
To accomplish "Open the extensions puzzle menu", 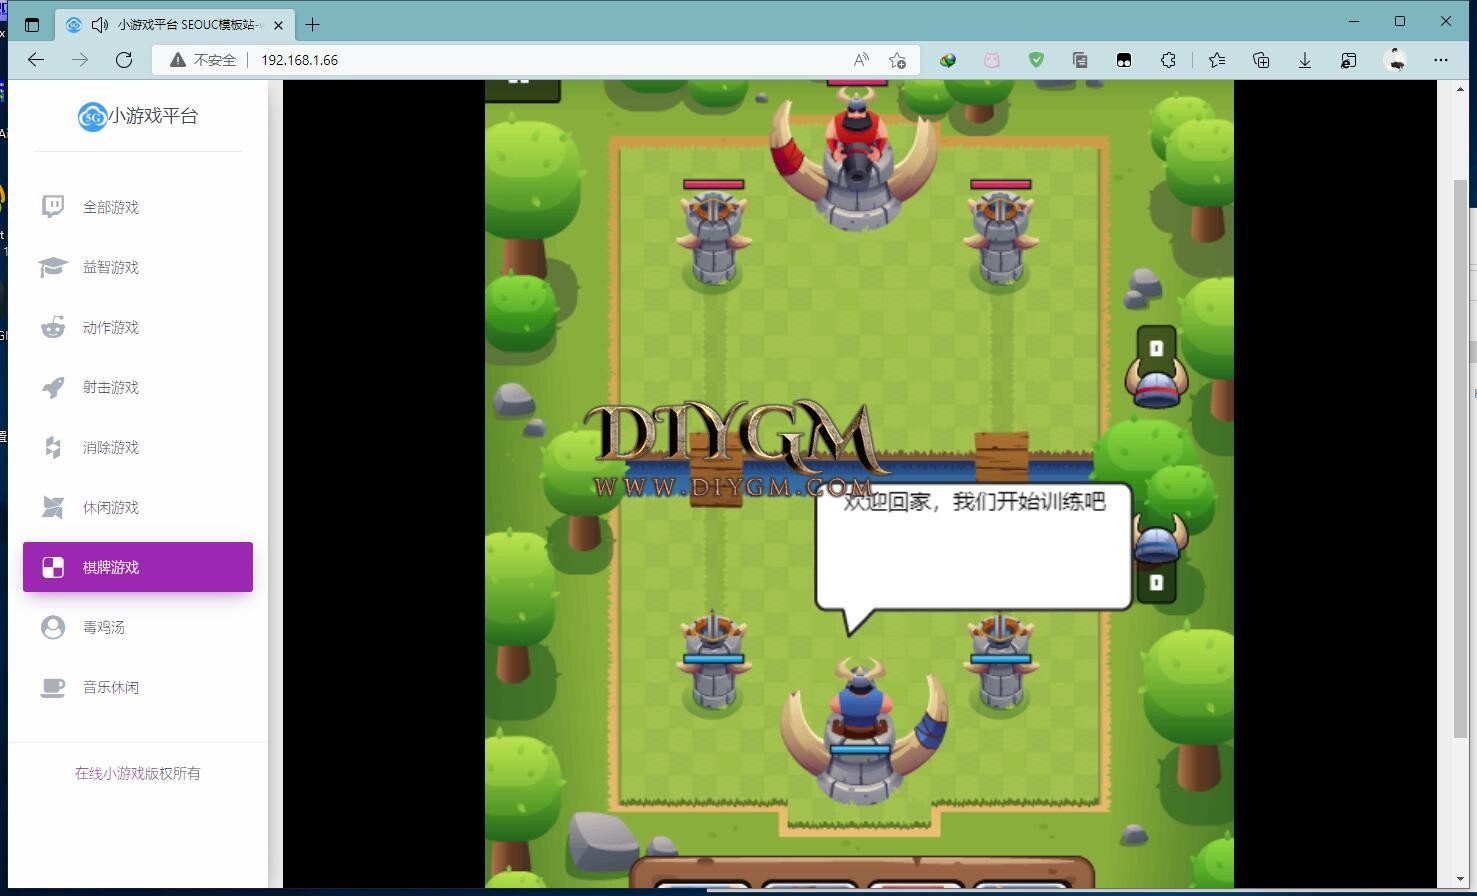I will (1168, 60).
